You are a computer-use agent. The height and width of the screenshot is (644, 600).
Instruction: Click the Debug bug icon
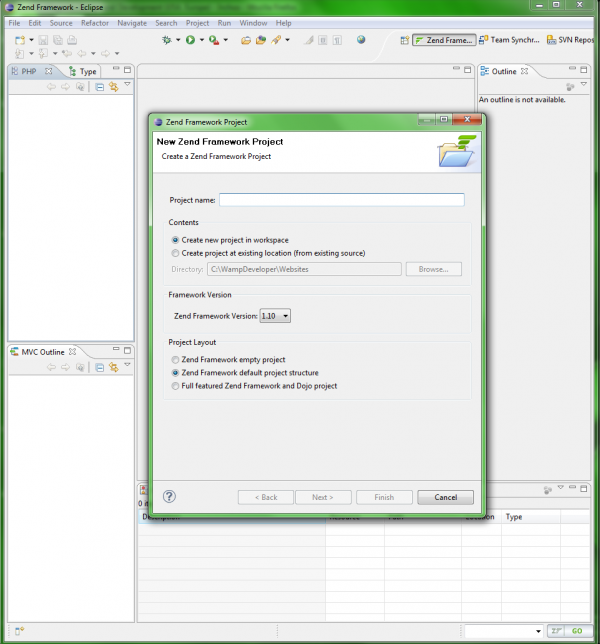[167, 40]
